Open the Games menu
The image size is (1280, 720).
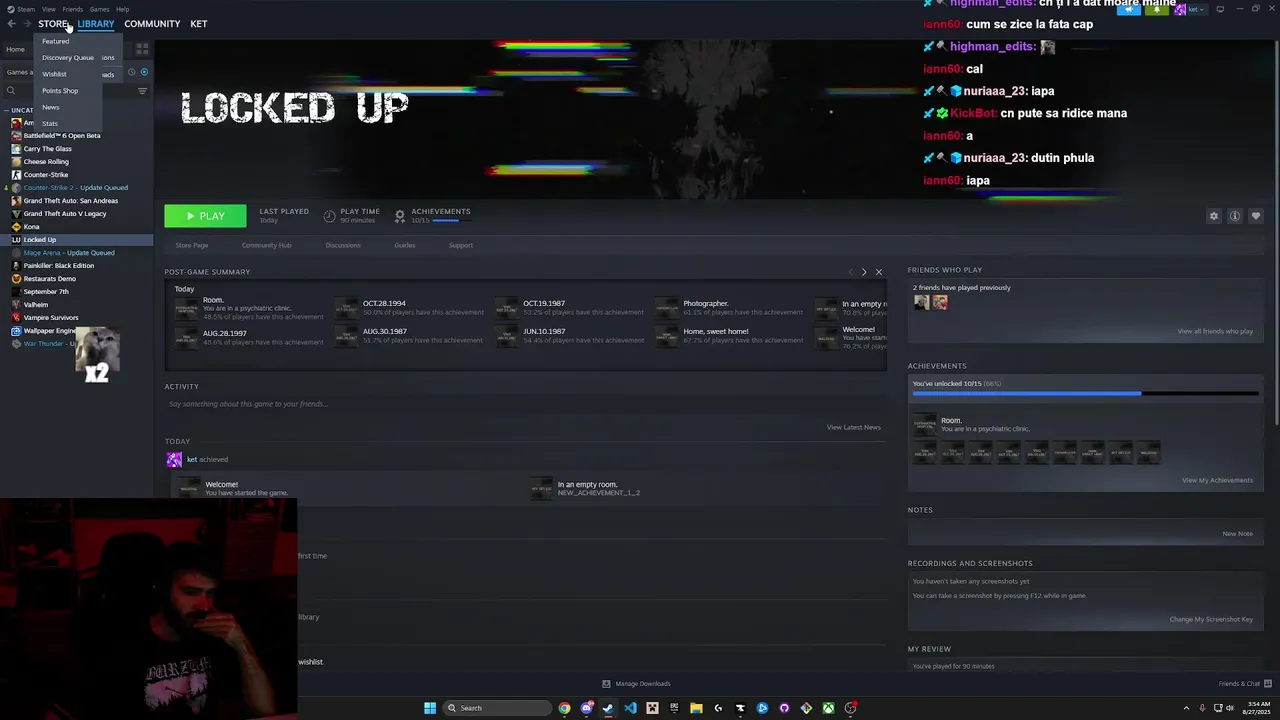pyautogui.click(x=99, y=9)
